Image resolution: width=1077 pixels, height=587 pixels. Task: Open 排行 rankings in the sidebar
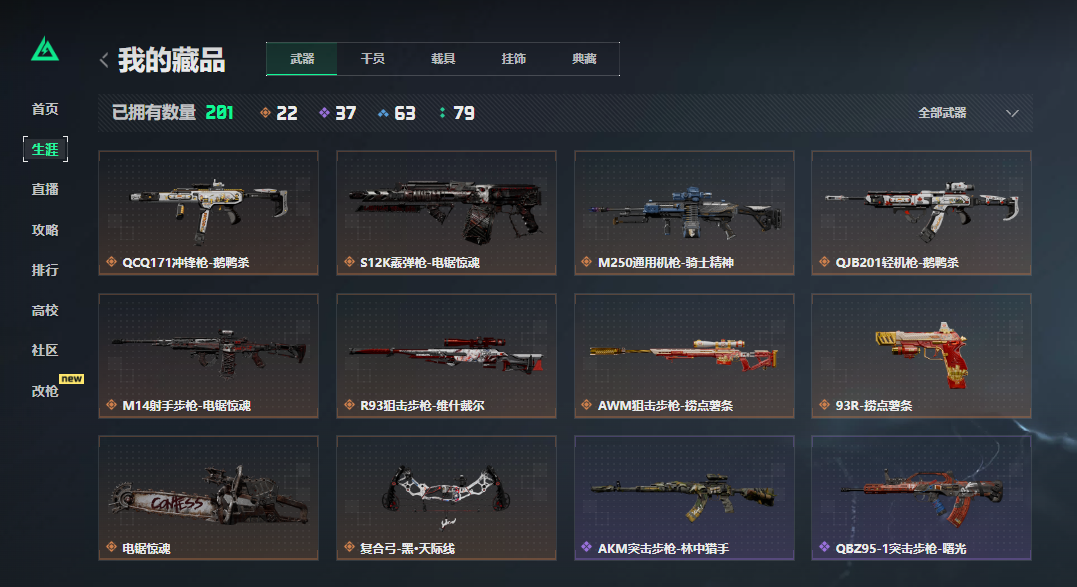pos(45,270)
